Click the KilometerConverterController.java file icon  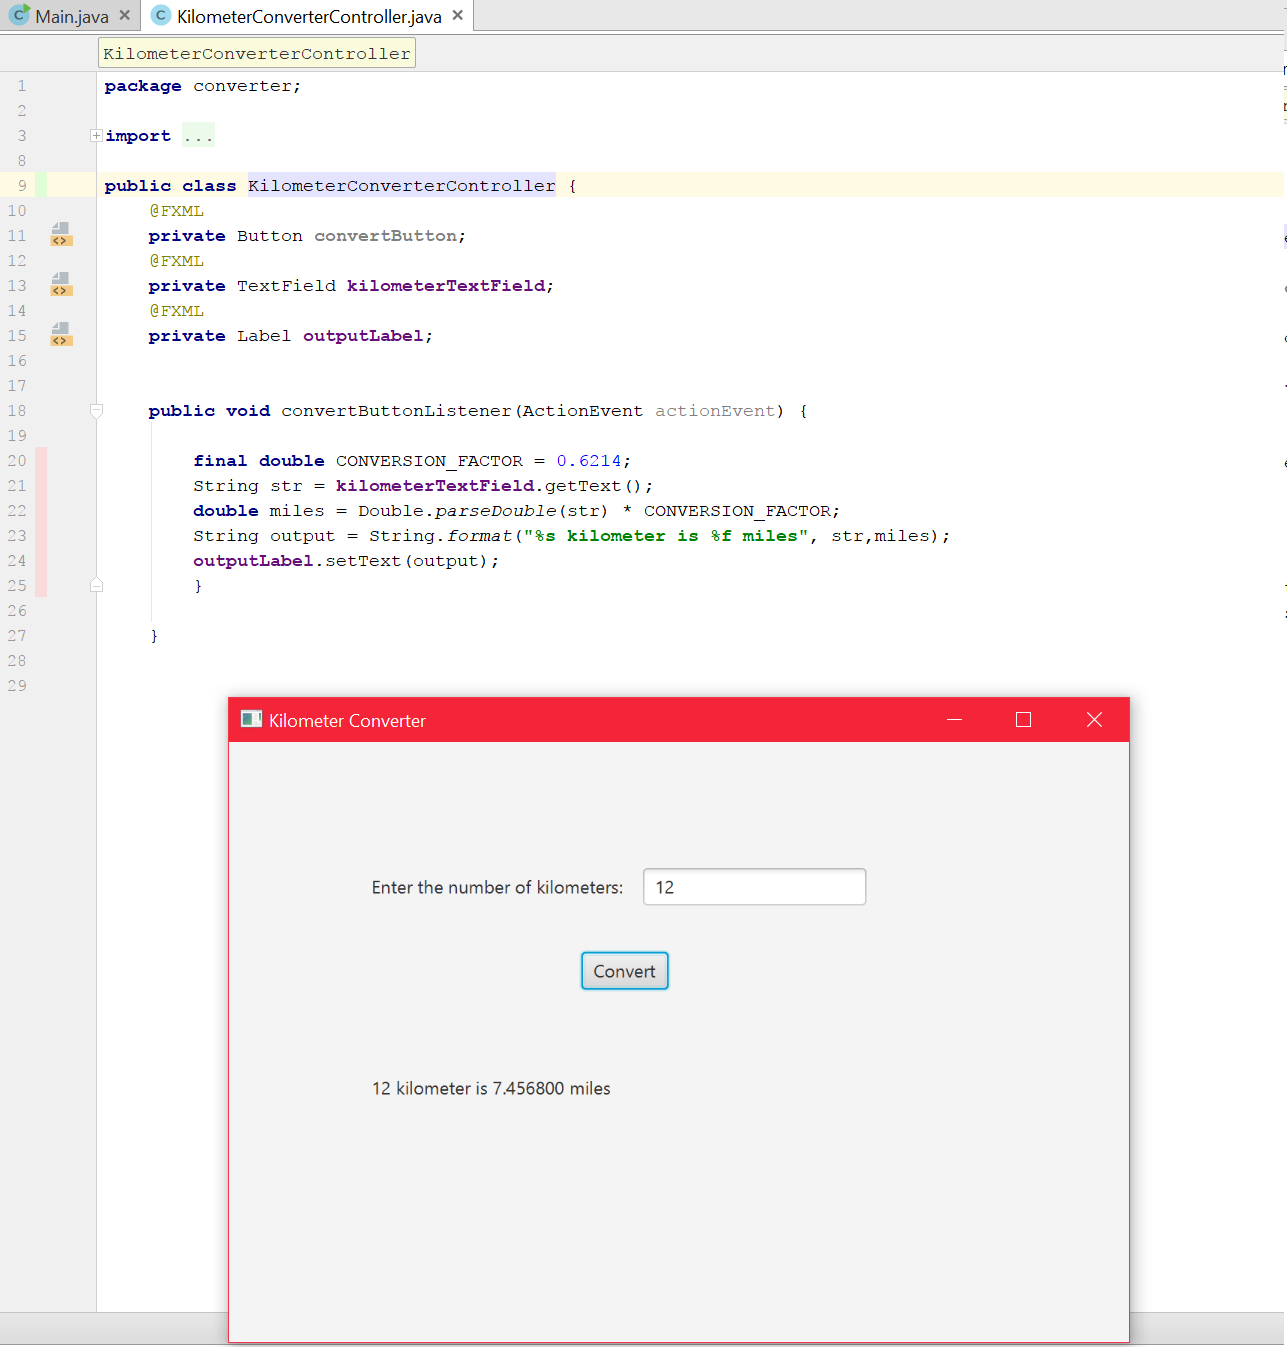pyautogui.click(x=160, y=16)
